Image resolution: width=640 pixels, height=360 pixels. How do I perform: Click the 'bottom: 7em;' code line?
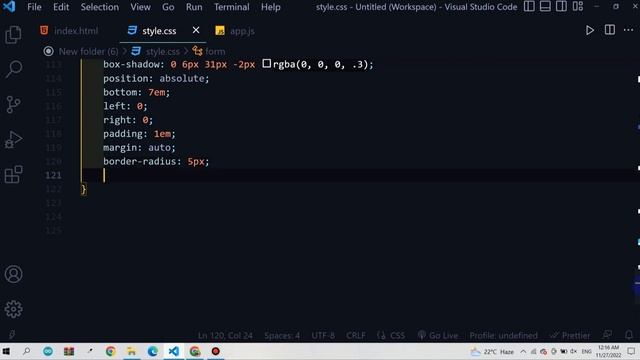[x=136, y=92]
